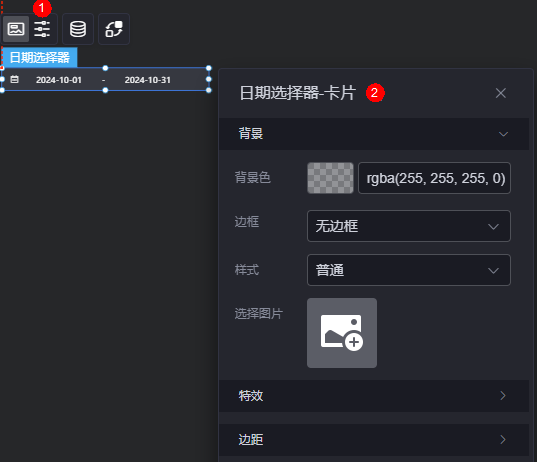Click the rgba background color input field
Image resolution: width=537 pixels, height=462 pixels.
pyautogui.click(x=434, y=178)
